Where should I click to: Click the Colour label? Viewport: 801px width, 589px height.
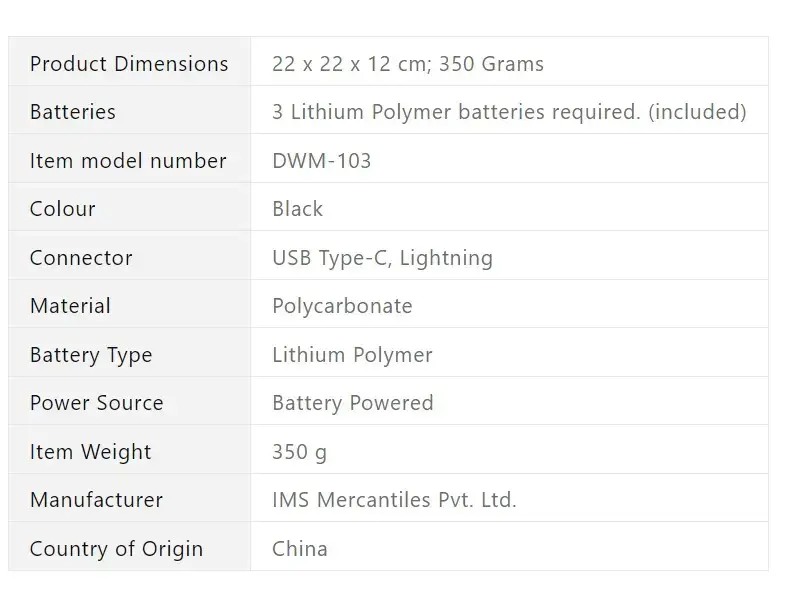point(62,209)
